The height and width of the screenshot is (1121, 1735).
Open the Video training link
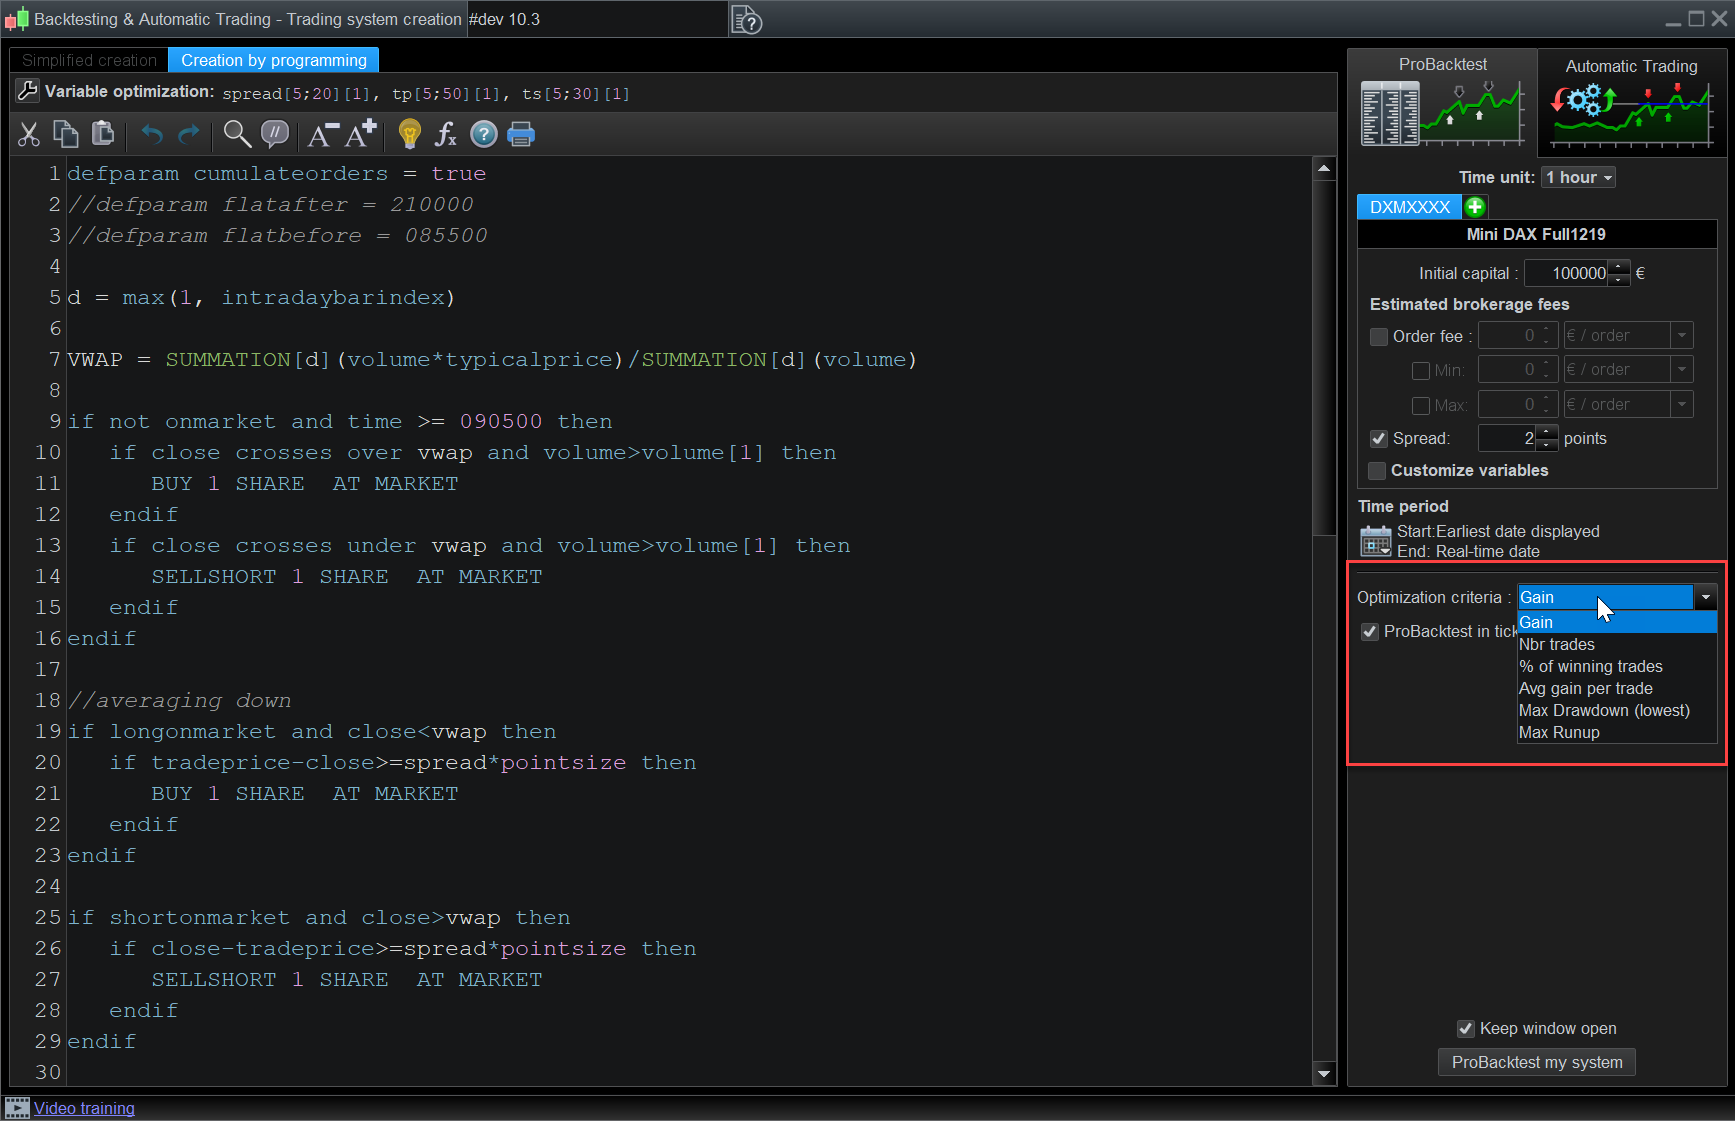[x=84, y=1108]
